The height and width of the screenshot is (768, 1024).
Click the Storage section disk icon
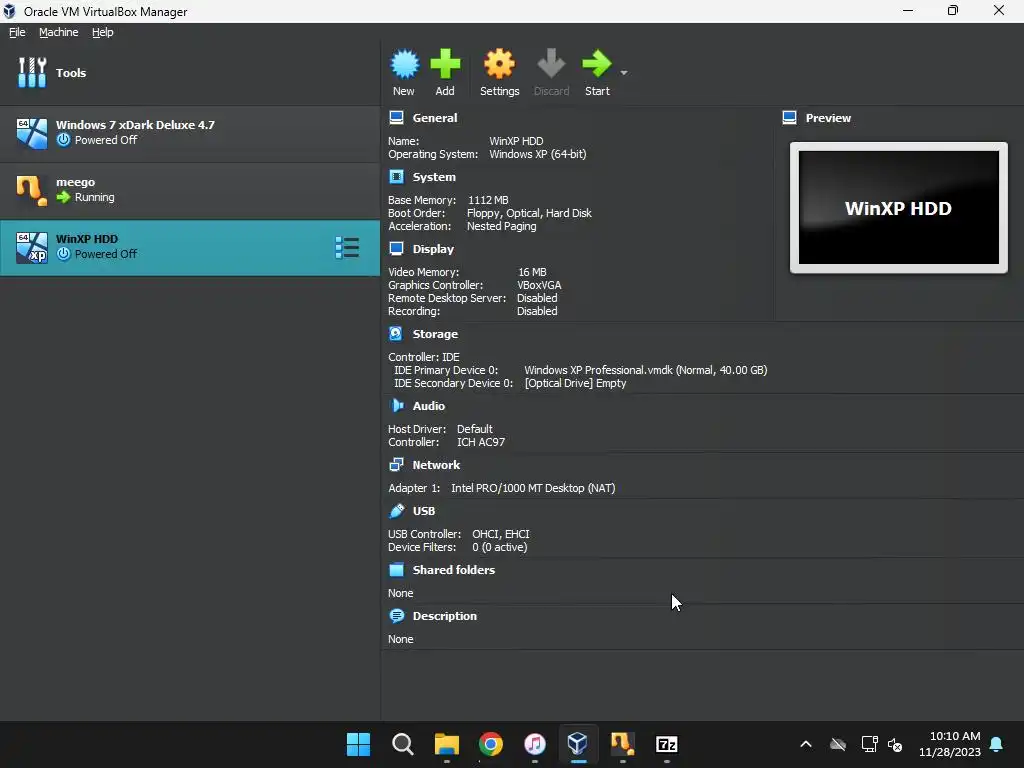point(396,334)
